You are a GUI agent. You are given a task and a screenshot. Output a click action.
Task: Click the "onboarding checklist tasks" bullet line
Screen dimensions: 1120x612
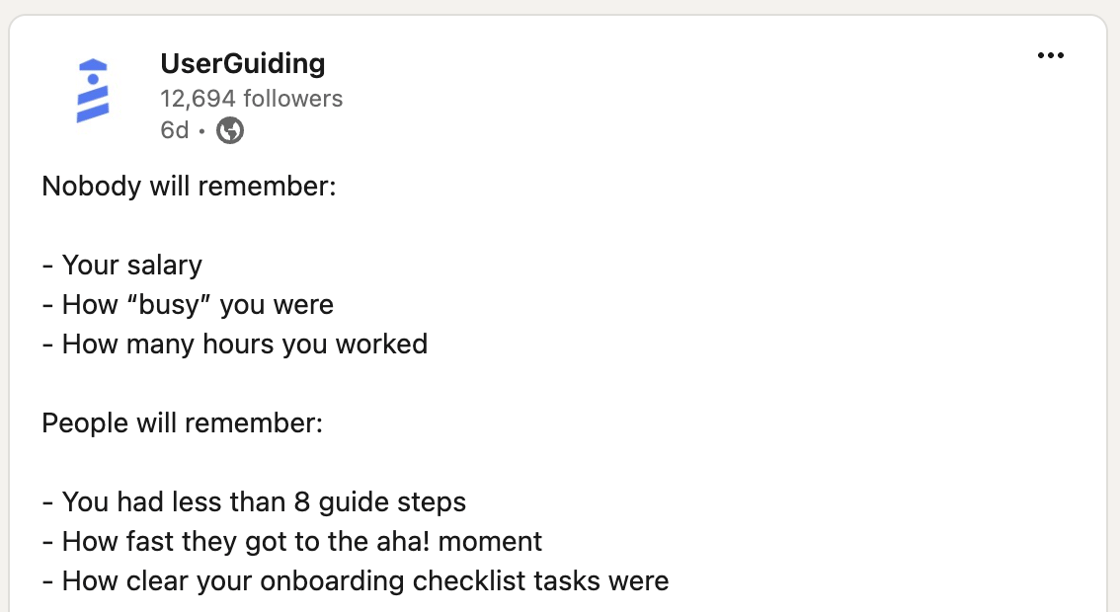365,581
